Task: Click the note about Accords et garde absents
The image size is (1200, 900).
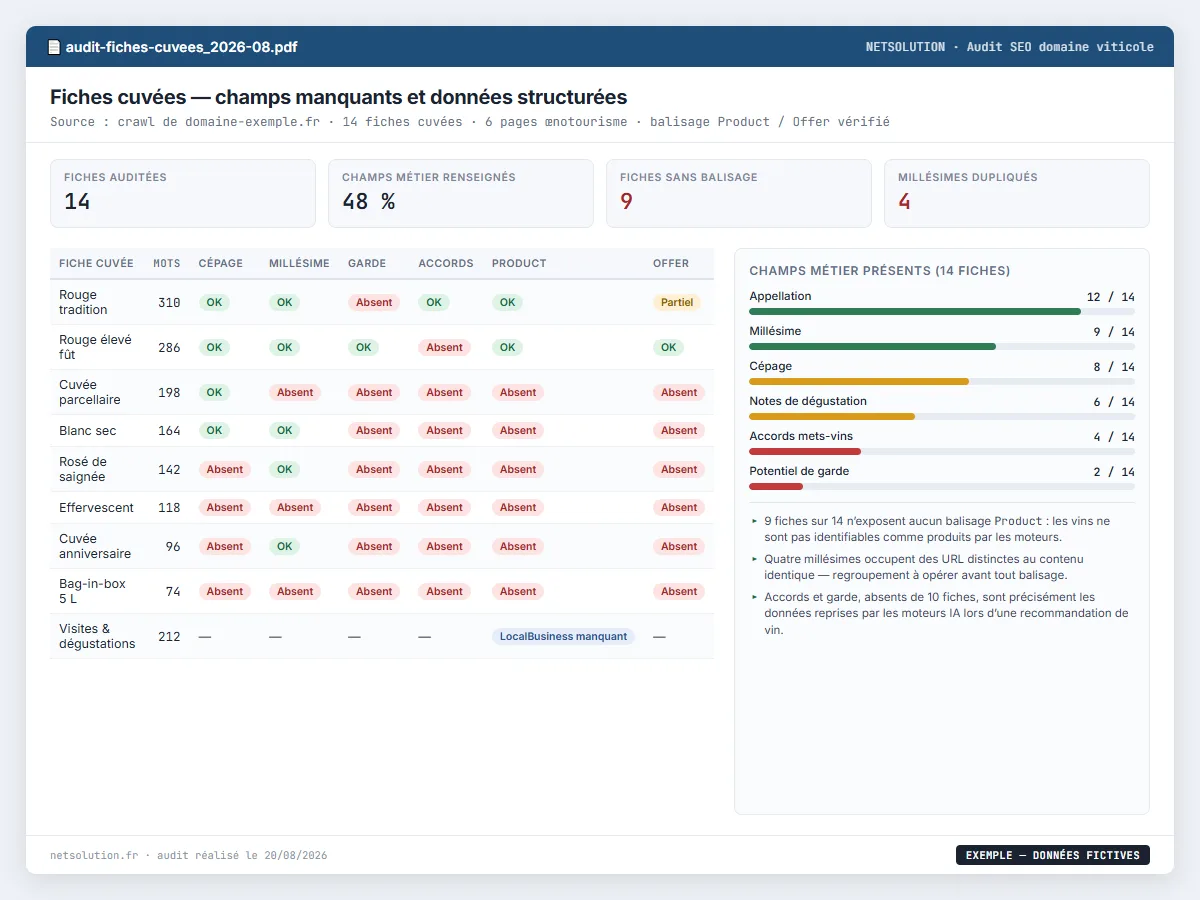Action: click(x=940, y=613)
